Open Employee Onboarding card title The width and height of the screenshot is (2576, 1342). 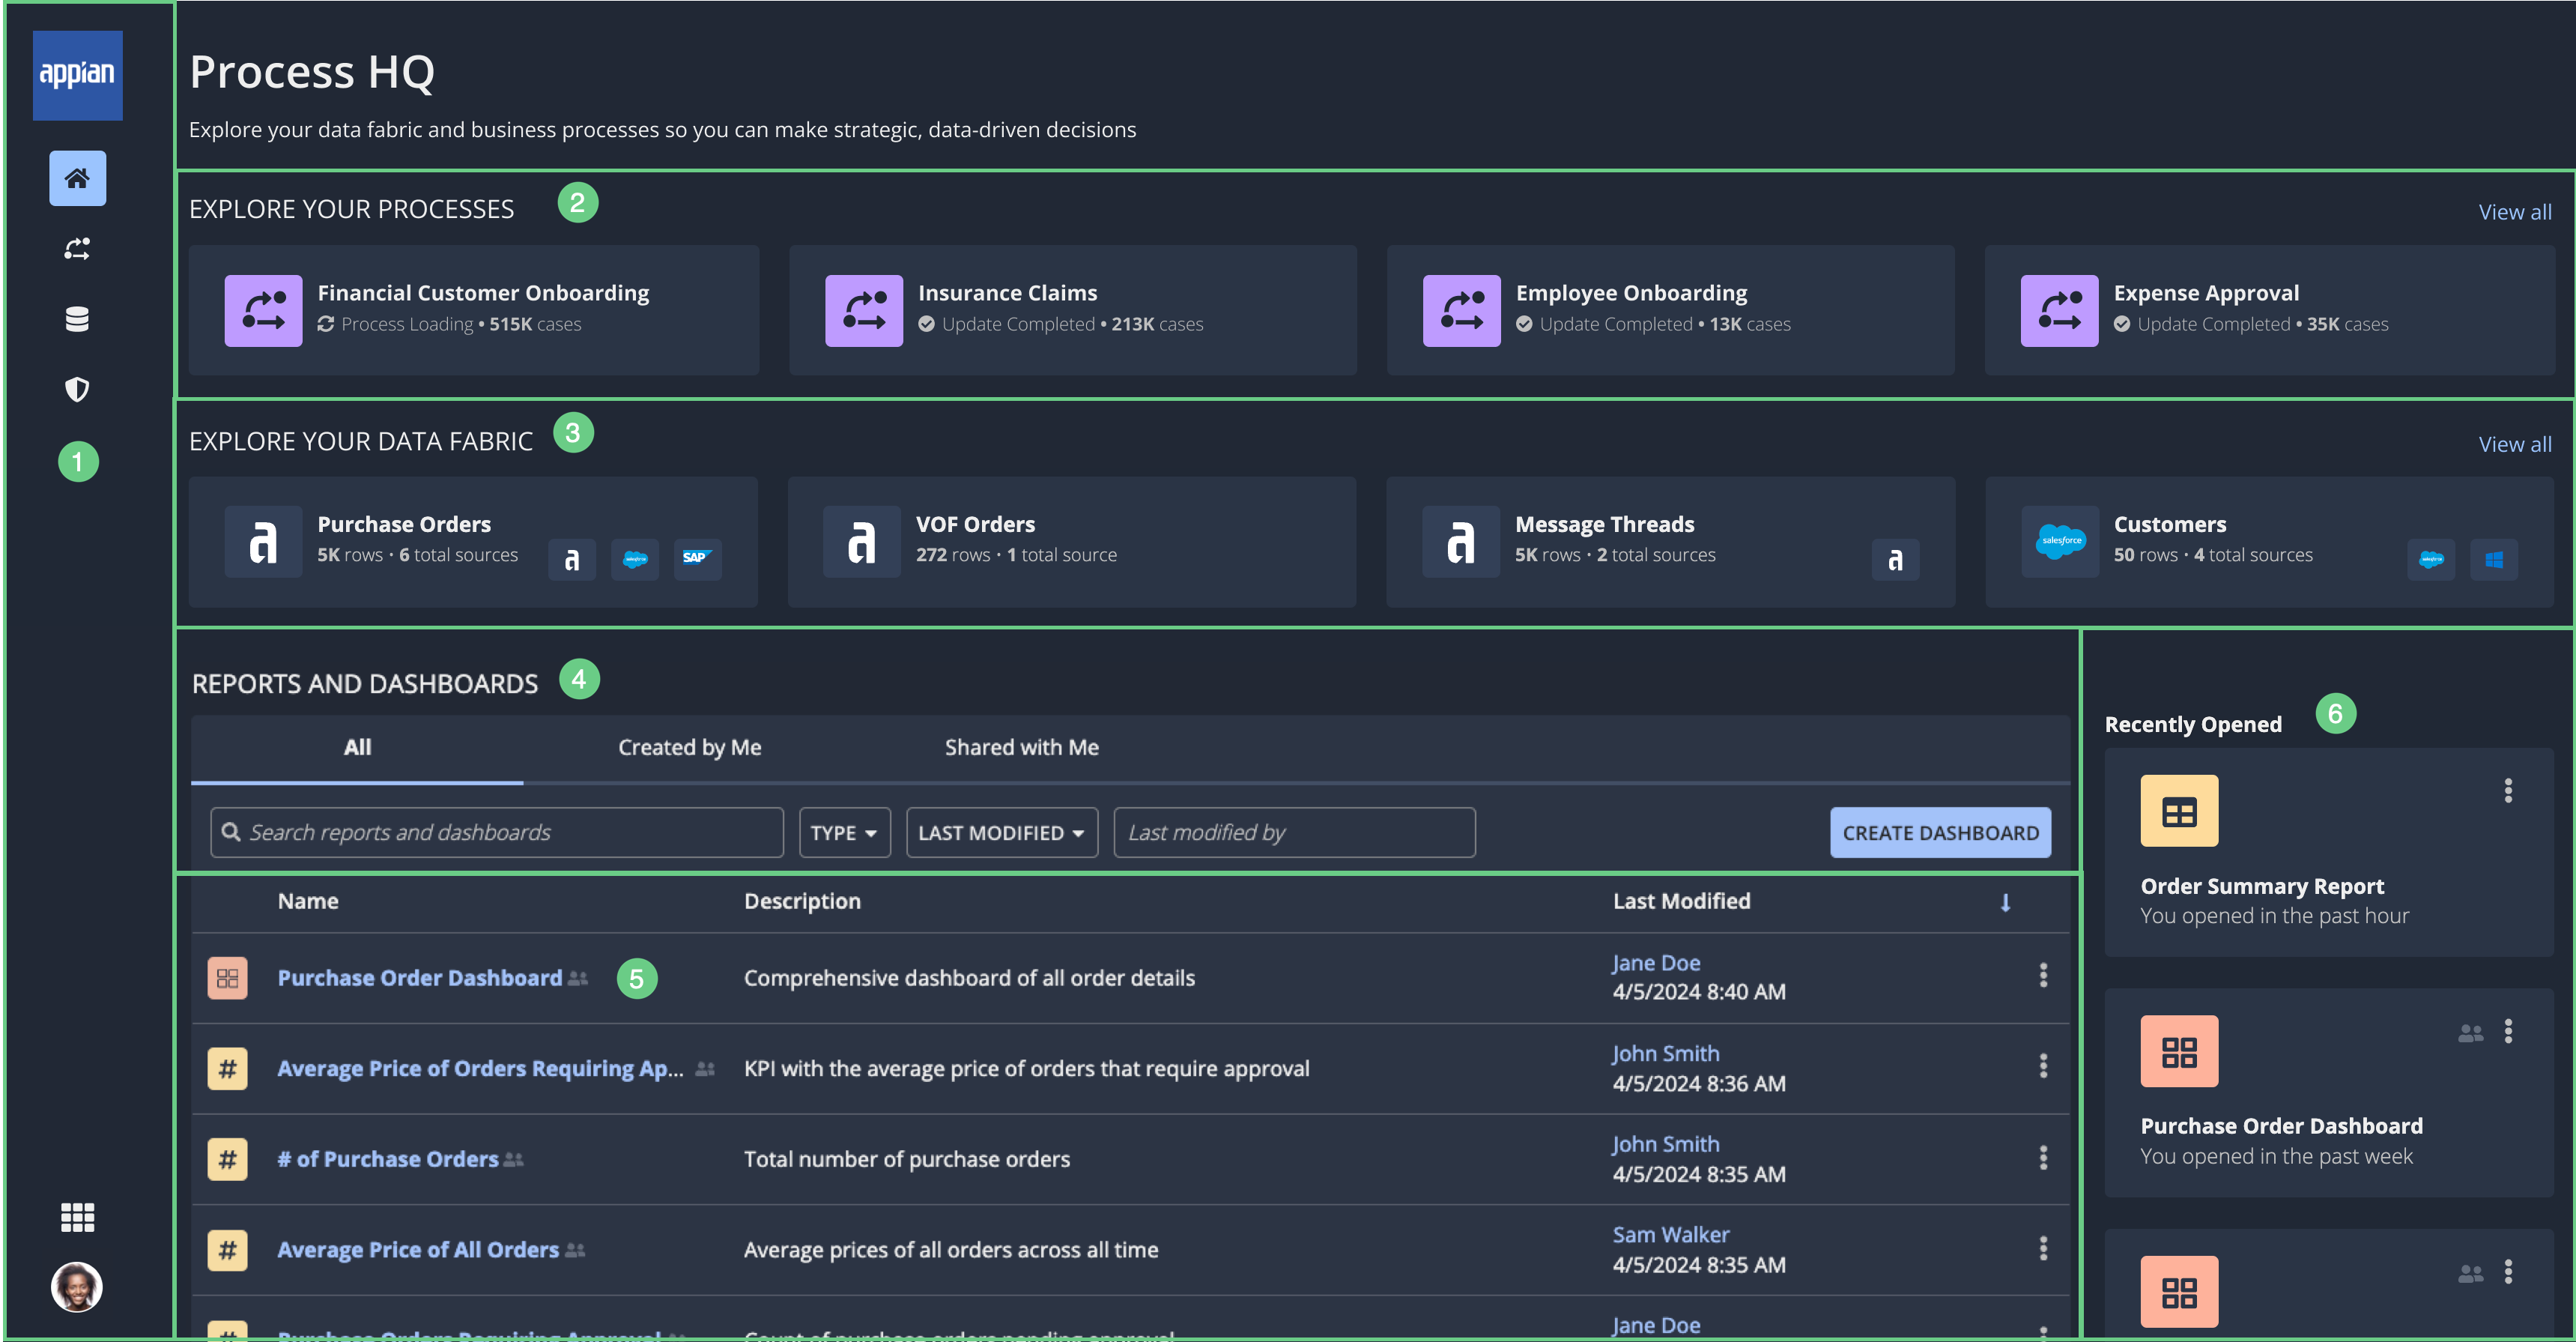[x=1631, y=293]
